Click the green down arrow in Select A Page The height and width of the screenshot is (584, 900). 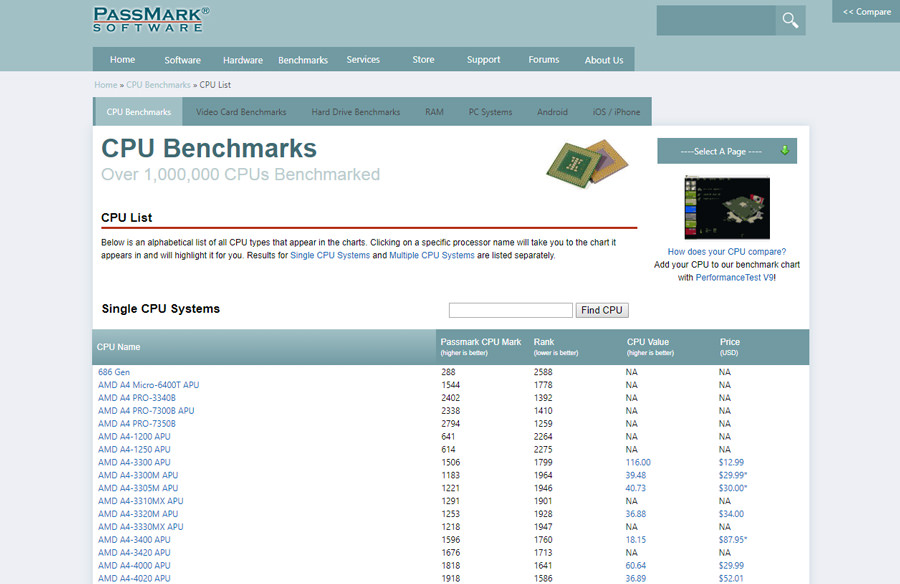(785, 150)
